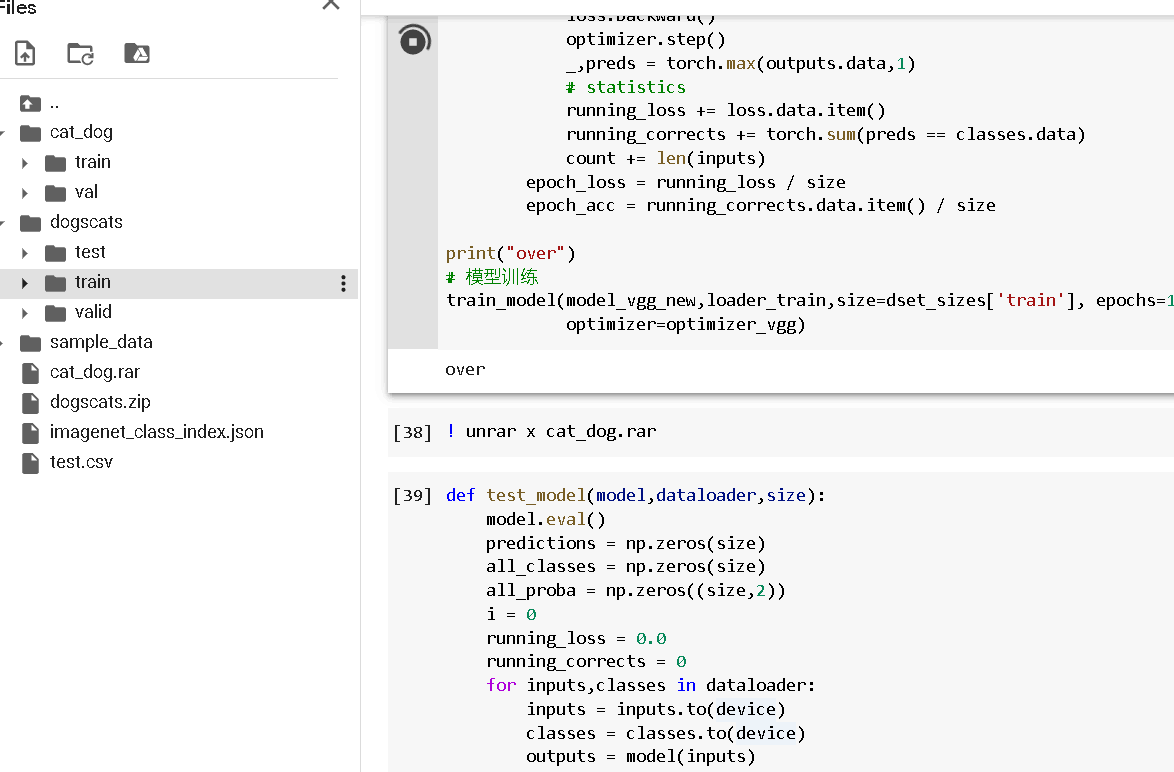
Task: Click the upload file icon
Action: tap(25, 53)
